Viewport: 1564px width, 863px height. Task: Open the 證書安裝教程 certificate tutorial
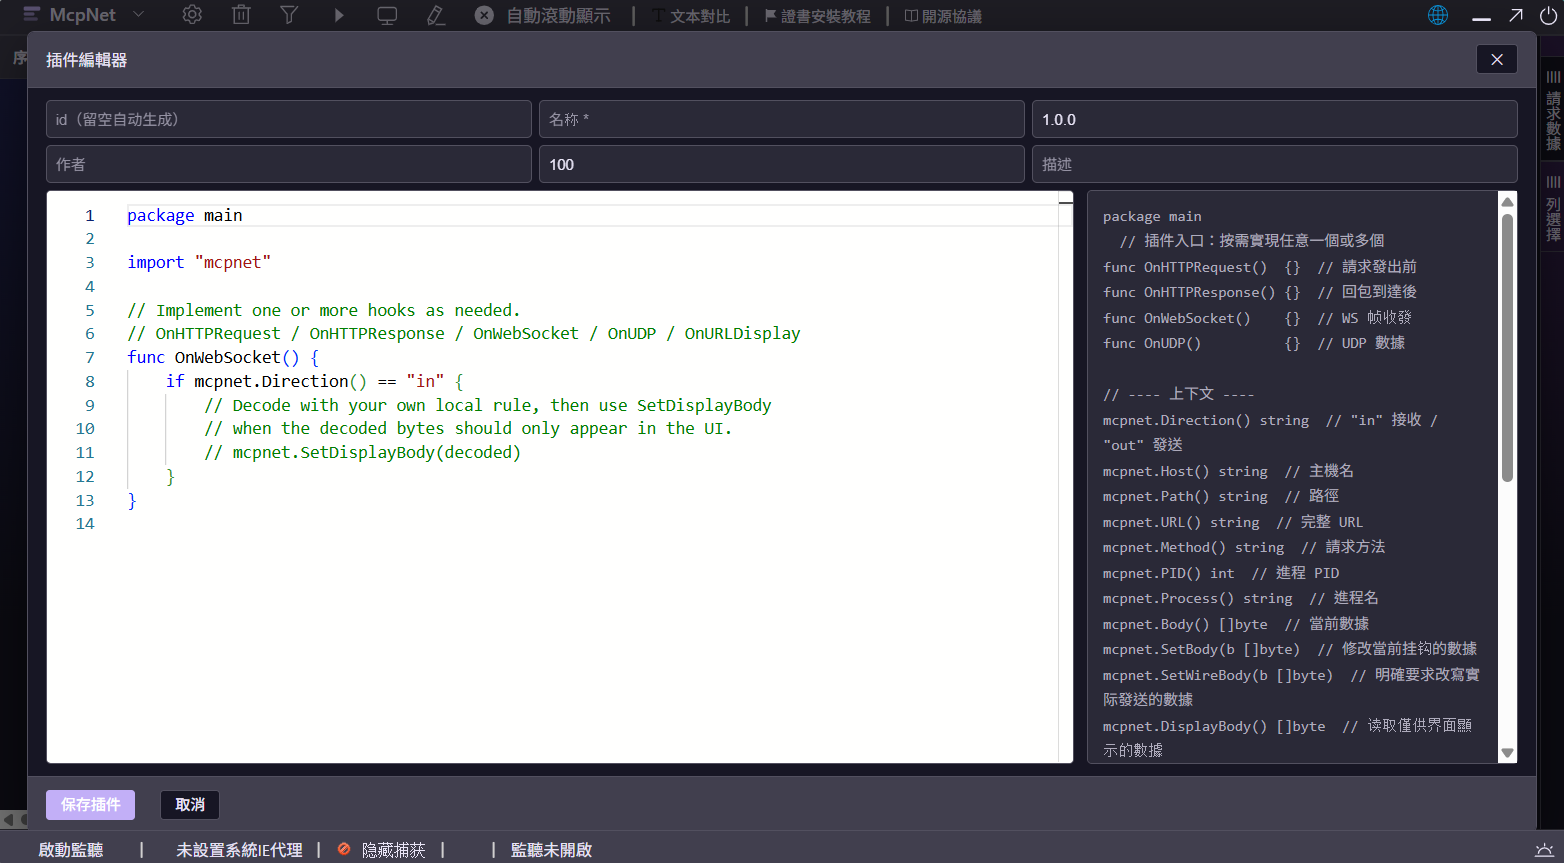click(817, 16)
